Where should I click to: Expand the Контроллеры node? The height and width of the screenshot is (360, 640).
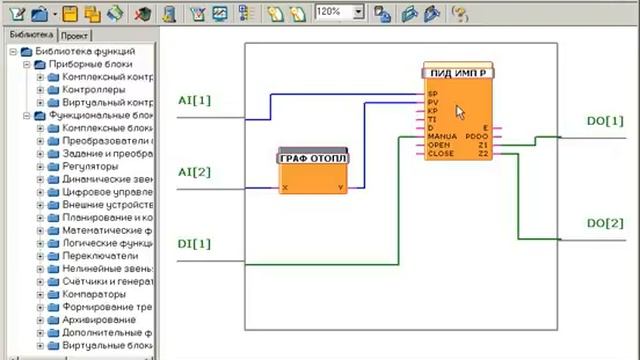40,90
